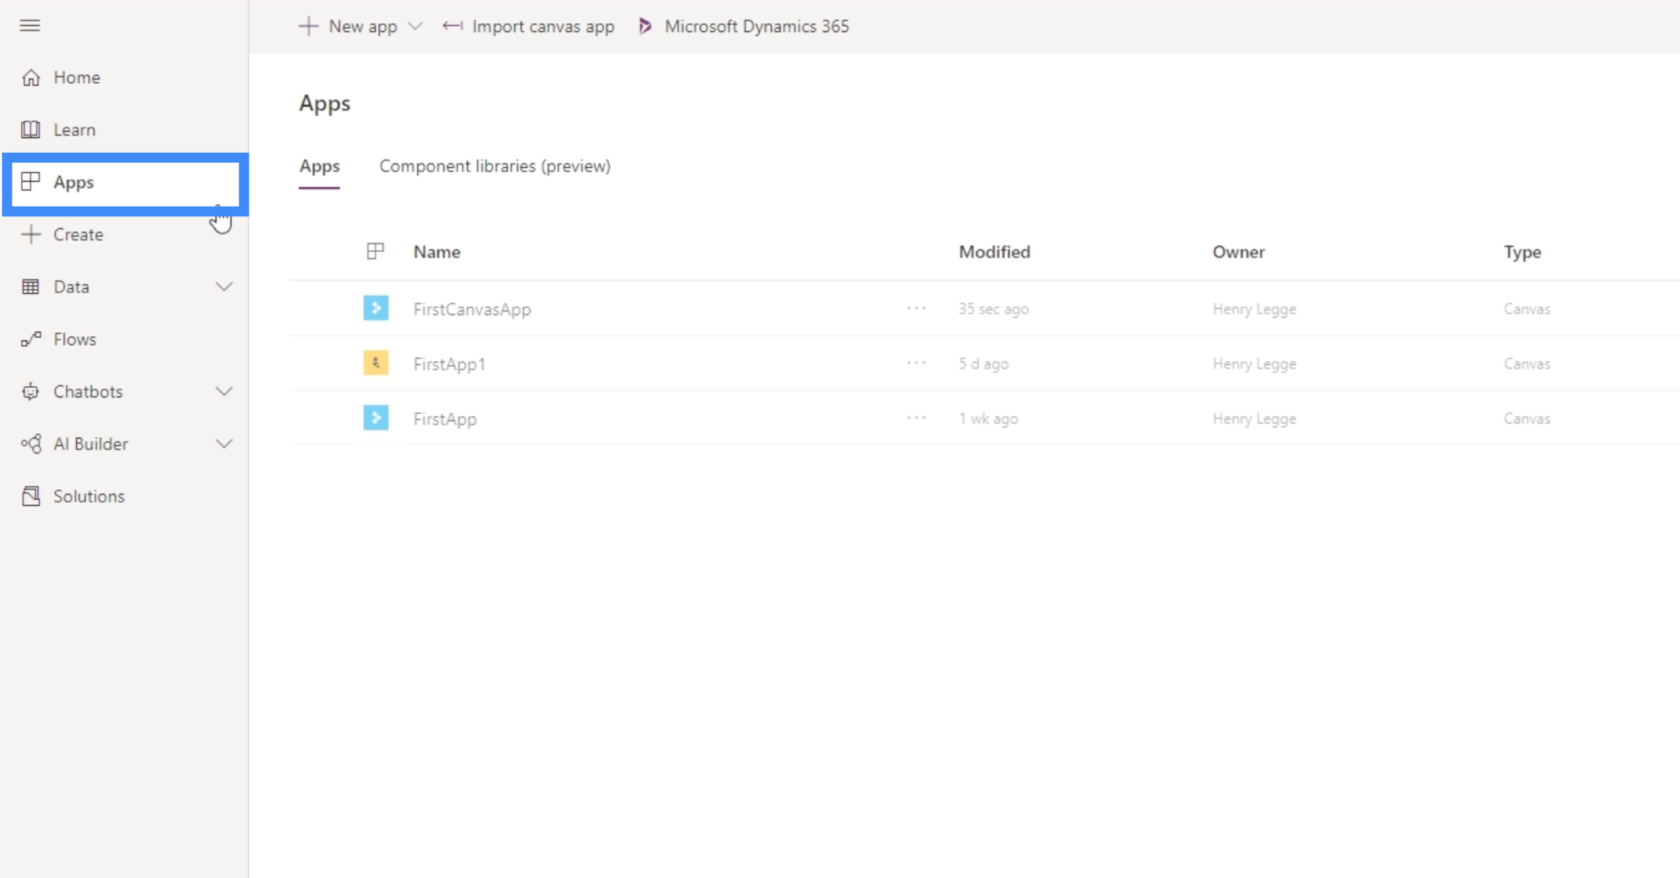Click the '1 wk ago' modified cell
Image resolution: width=1680 pixels, height=878 pixels.
pyautogui.click(x=988, y=419)
